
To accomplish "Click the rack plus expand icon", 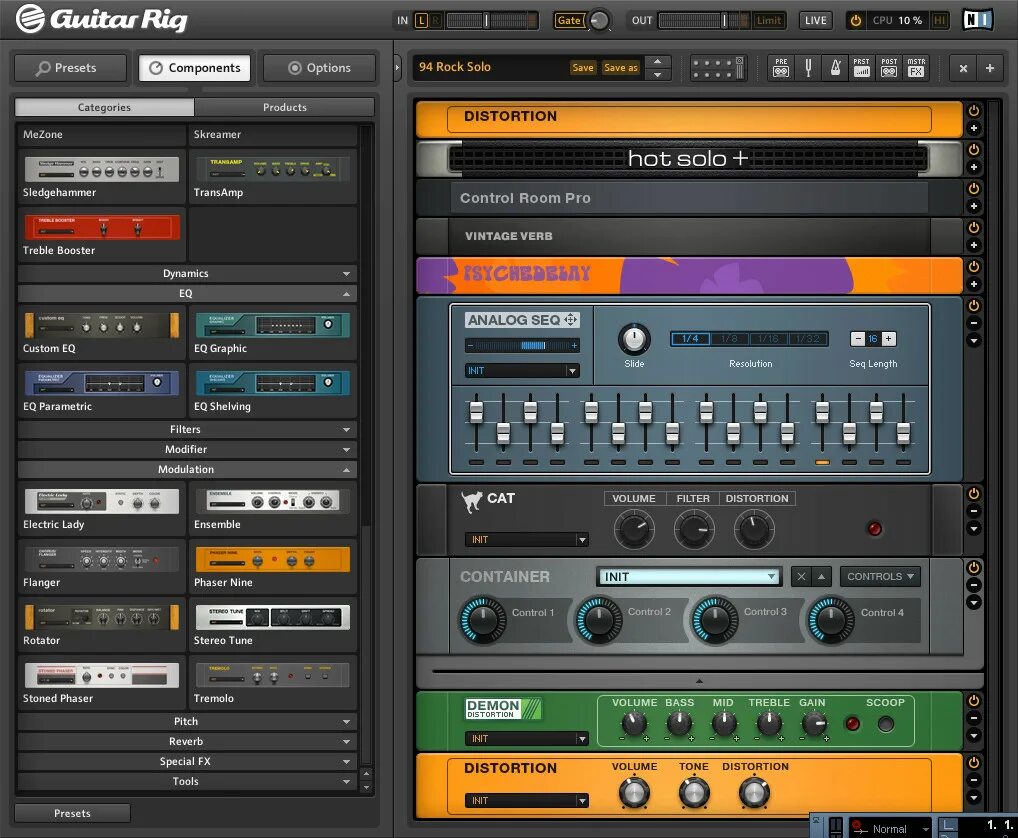I will 990,68.
